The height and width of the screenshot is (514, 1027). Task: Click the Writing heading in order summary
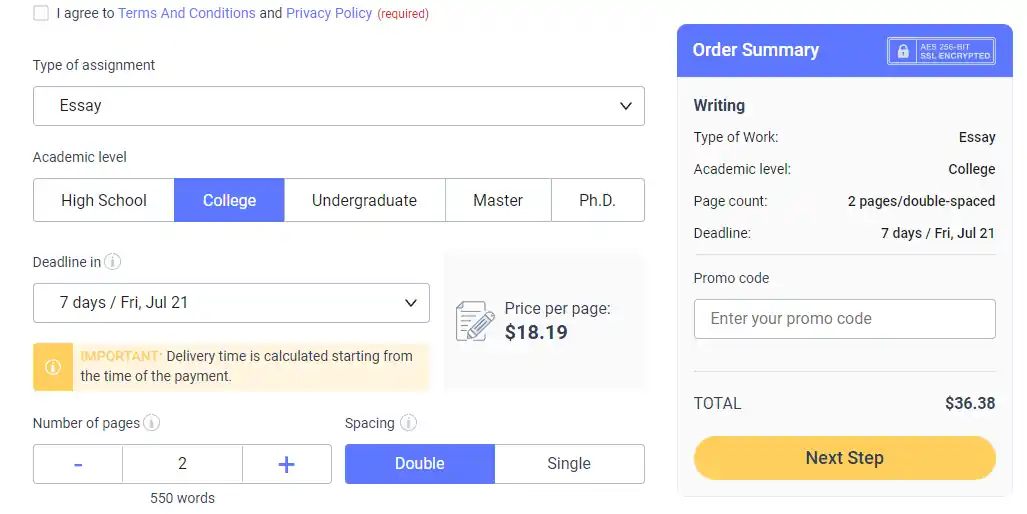719,105
